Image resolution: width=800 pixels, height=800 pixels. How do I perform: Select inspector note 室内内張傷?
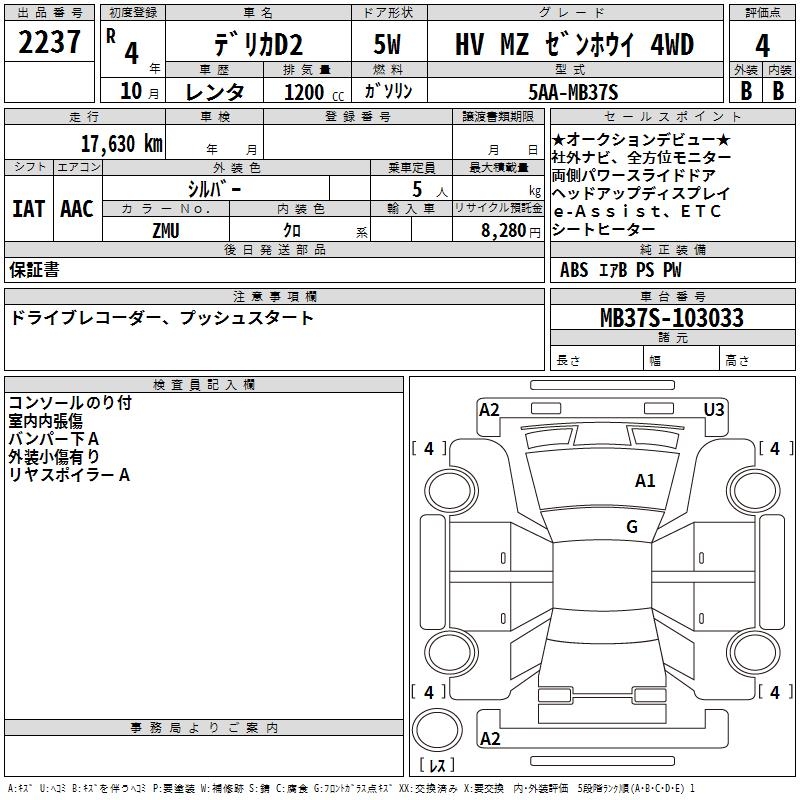point(45,421)
